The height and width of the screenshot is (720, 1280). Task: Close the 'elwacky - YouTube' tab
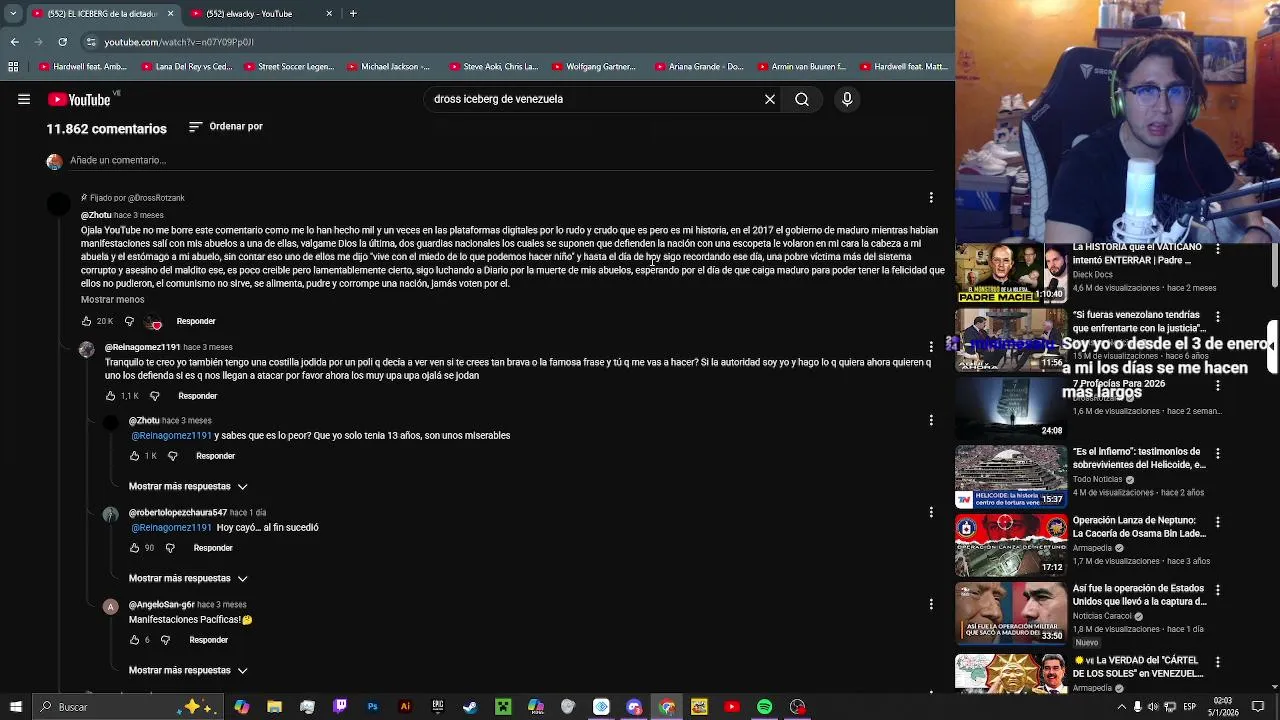pyautogui.click(x=329, y=13)
